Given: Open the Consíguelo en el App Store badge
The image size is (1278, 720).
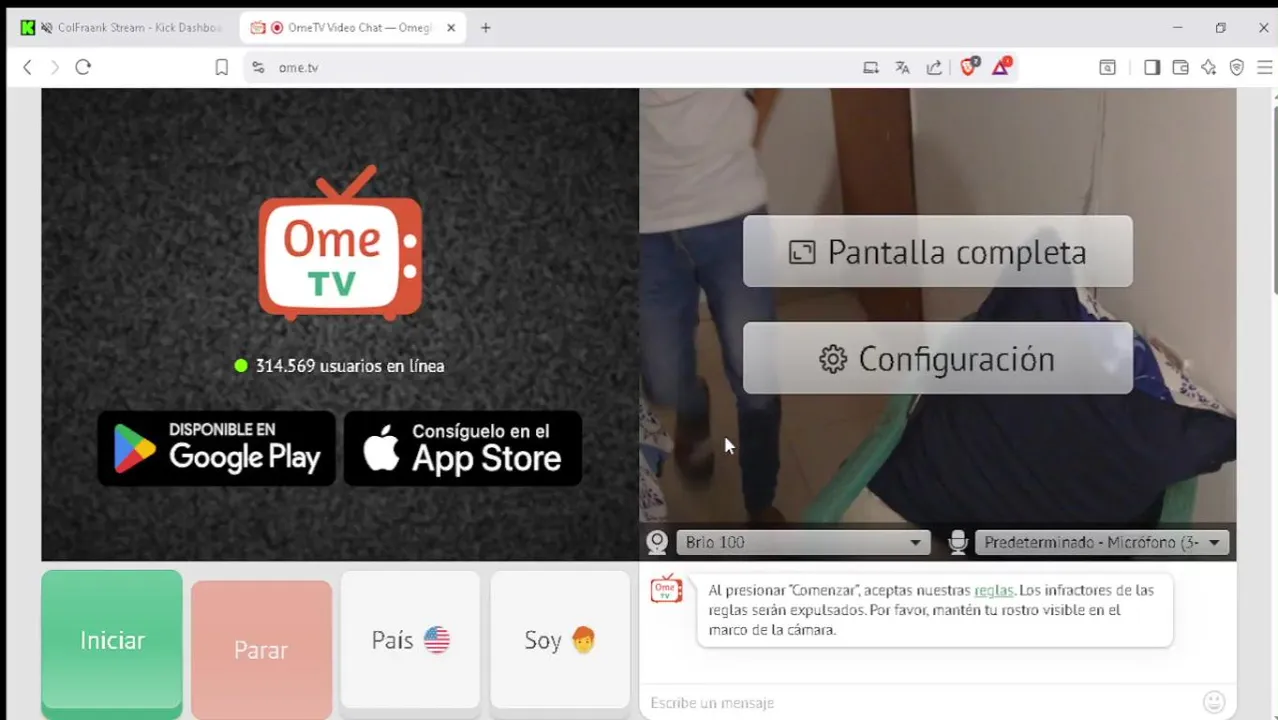Looking at the screenshot, I should [x=463, y=448].
